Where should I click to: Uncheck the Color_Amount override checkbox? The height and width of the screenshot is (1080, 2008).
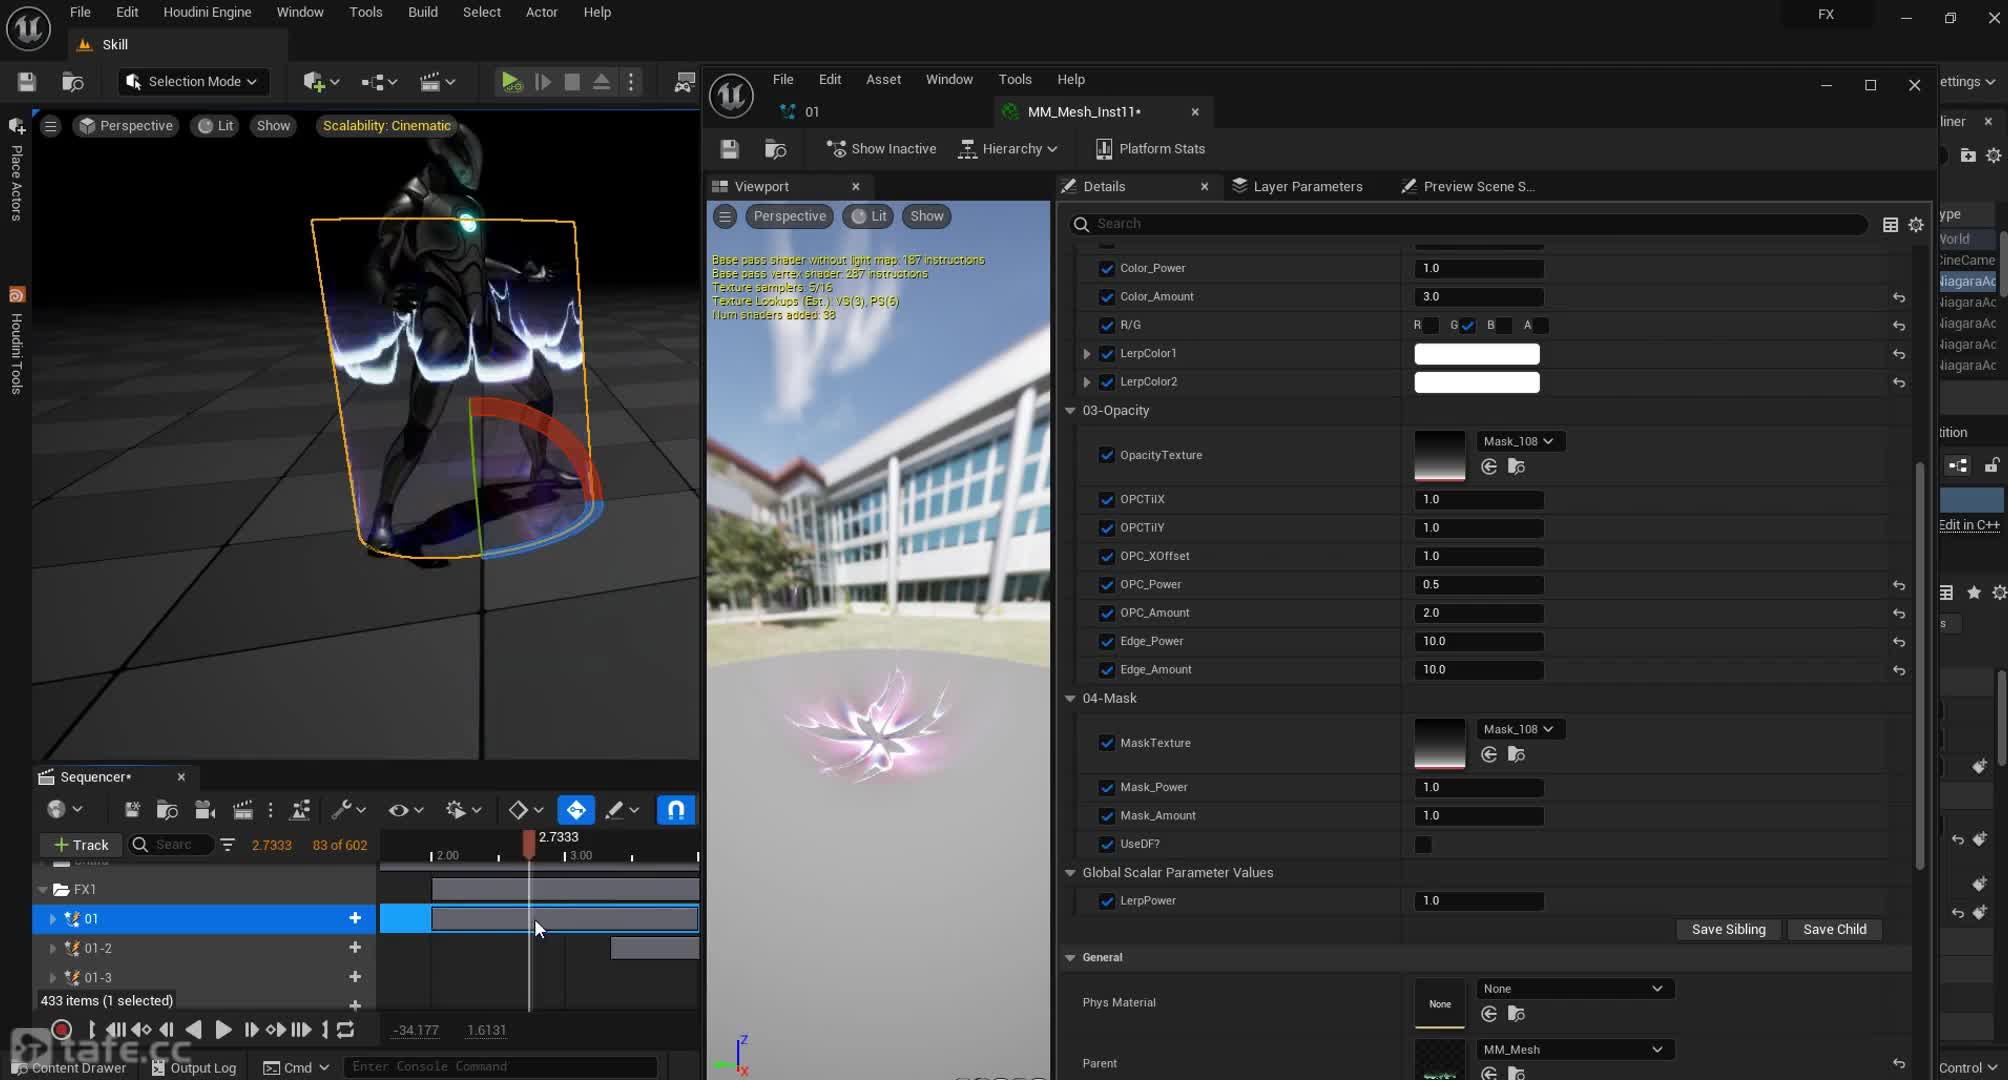point(1107,297)
